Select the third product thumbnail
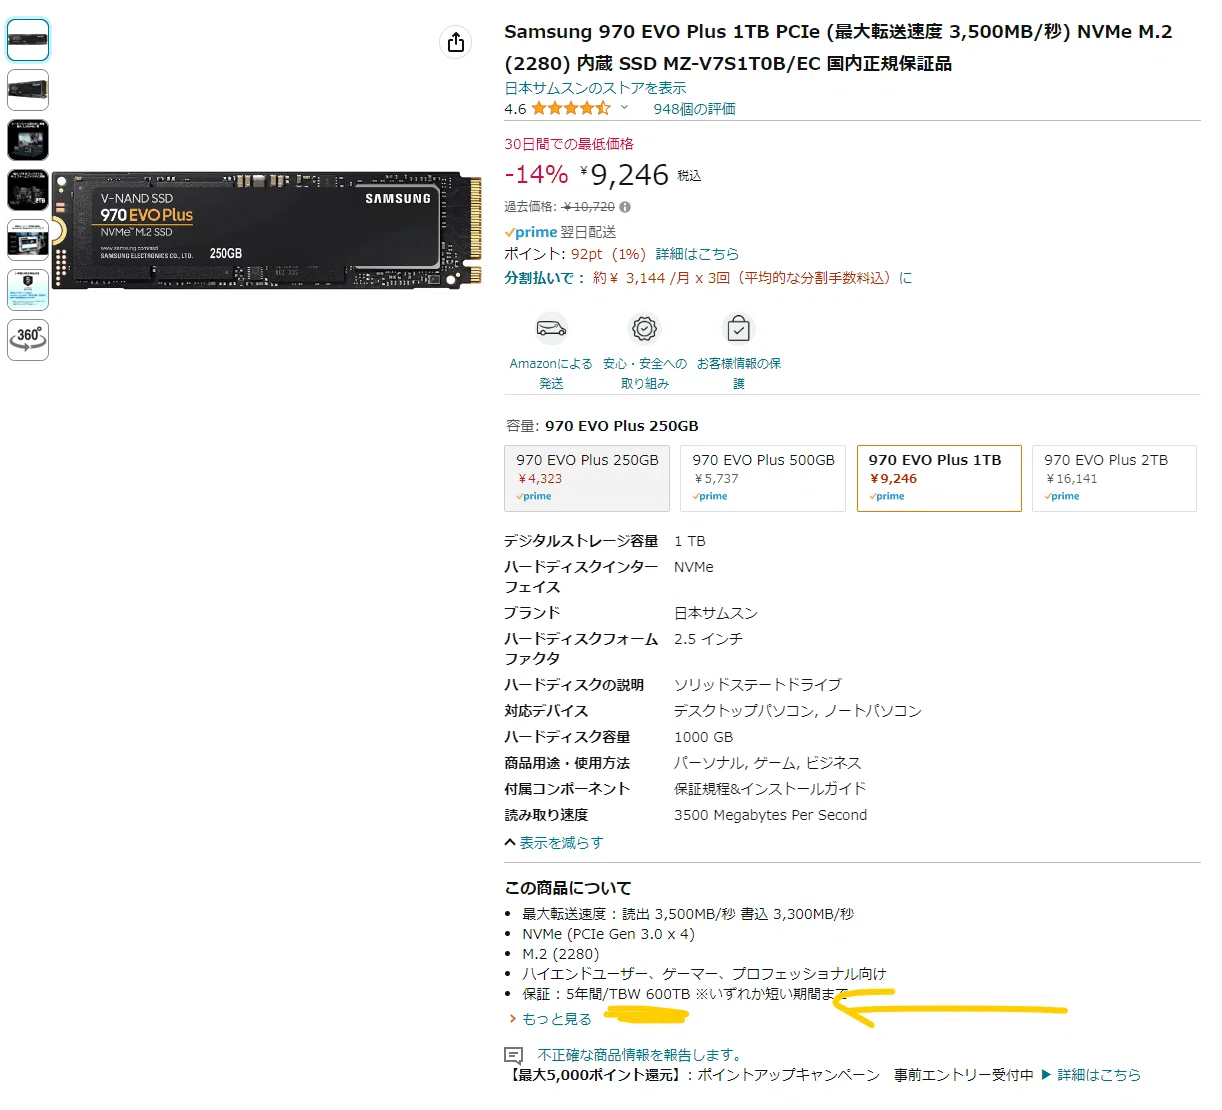 tap(28, 140)
